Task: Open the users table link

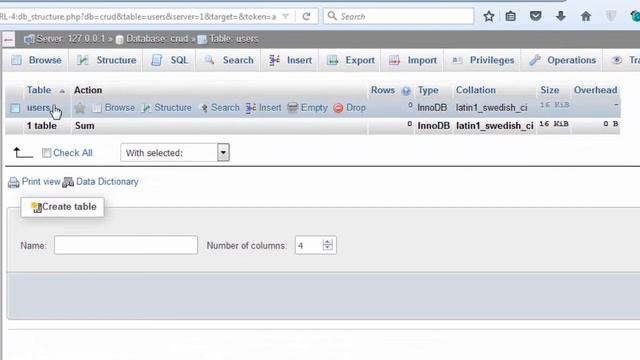Action: click(38, 108)
